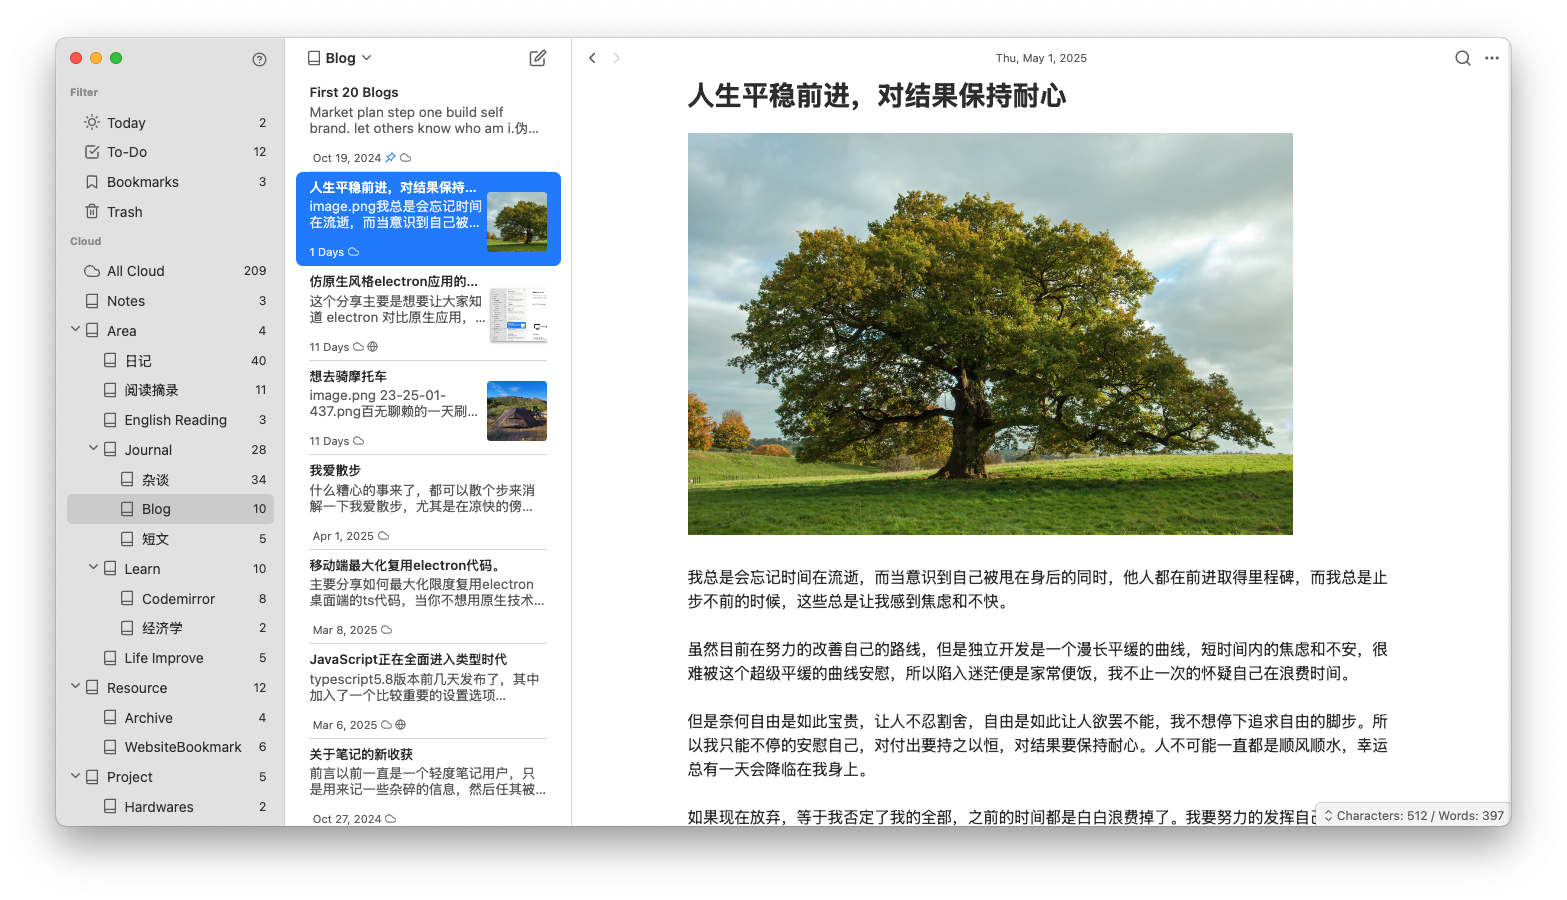Screen dimensions: 1567x900
Task: Open the search magnifier icon
Action: tap(1462, 58)
